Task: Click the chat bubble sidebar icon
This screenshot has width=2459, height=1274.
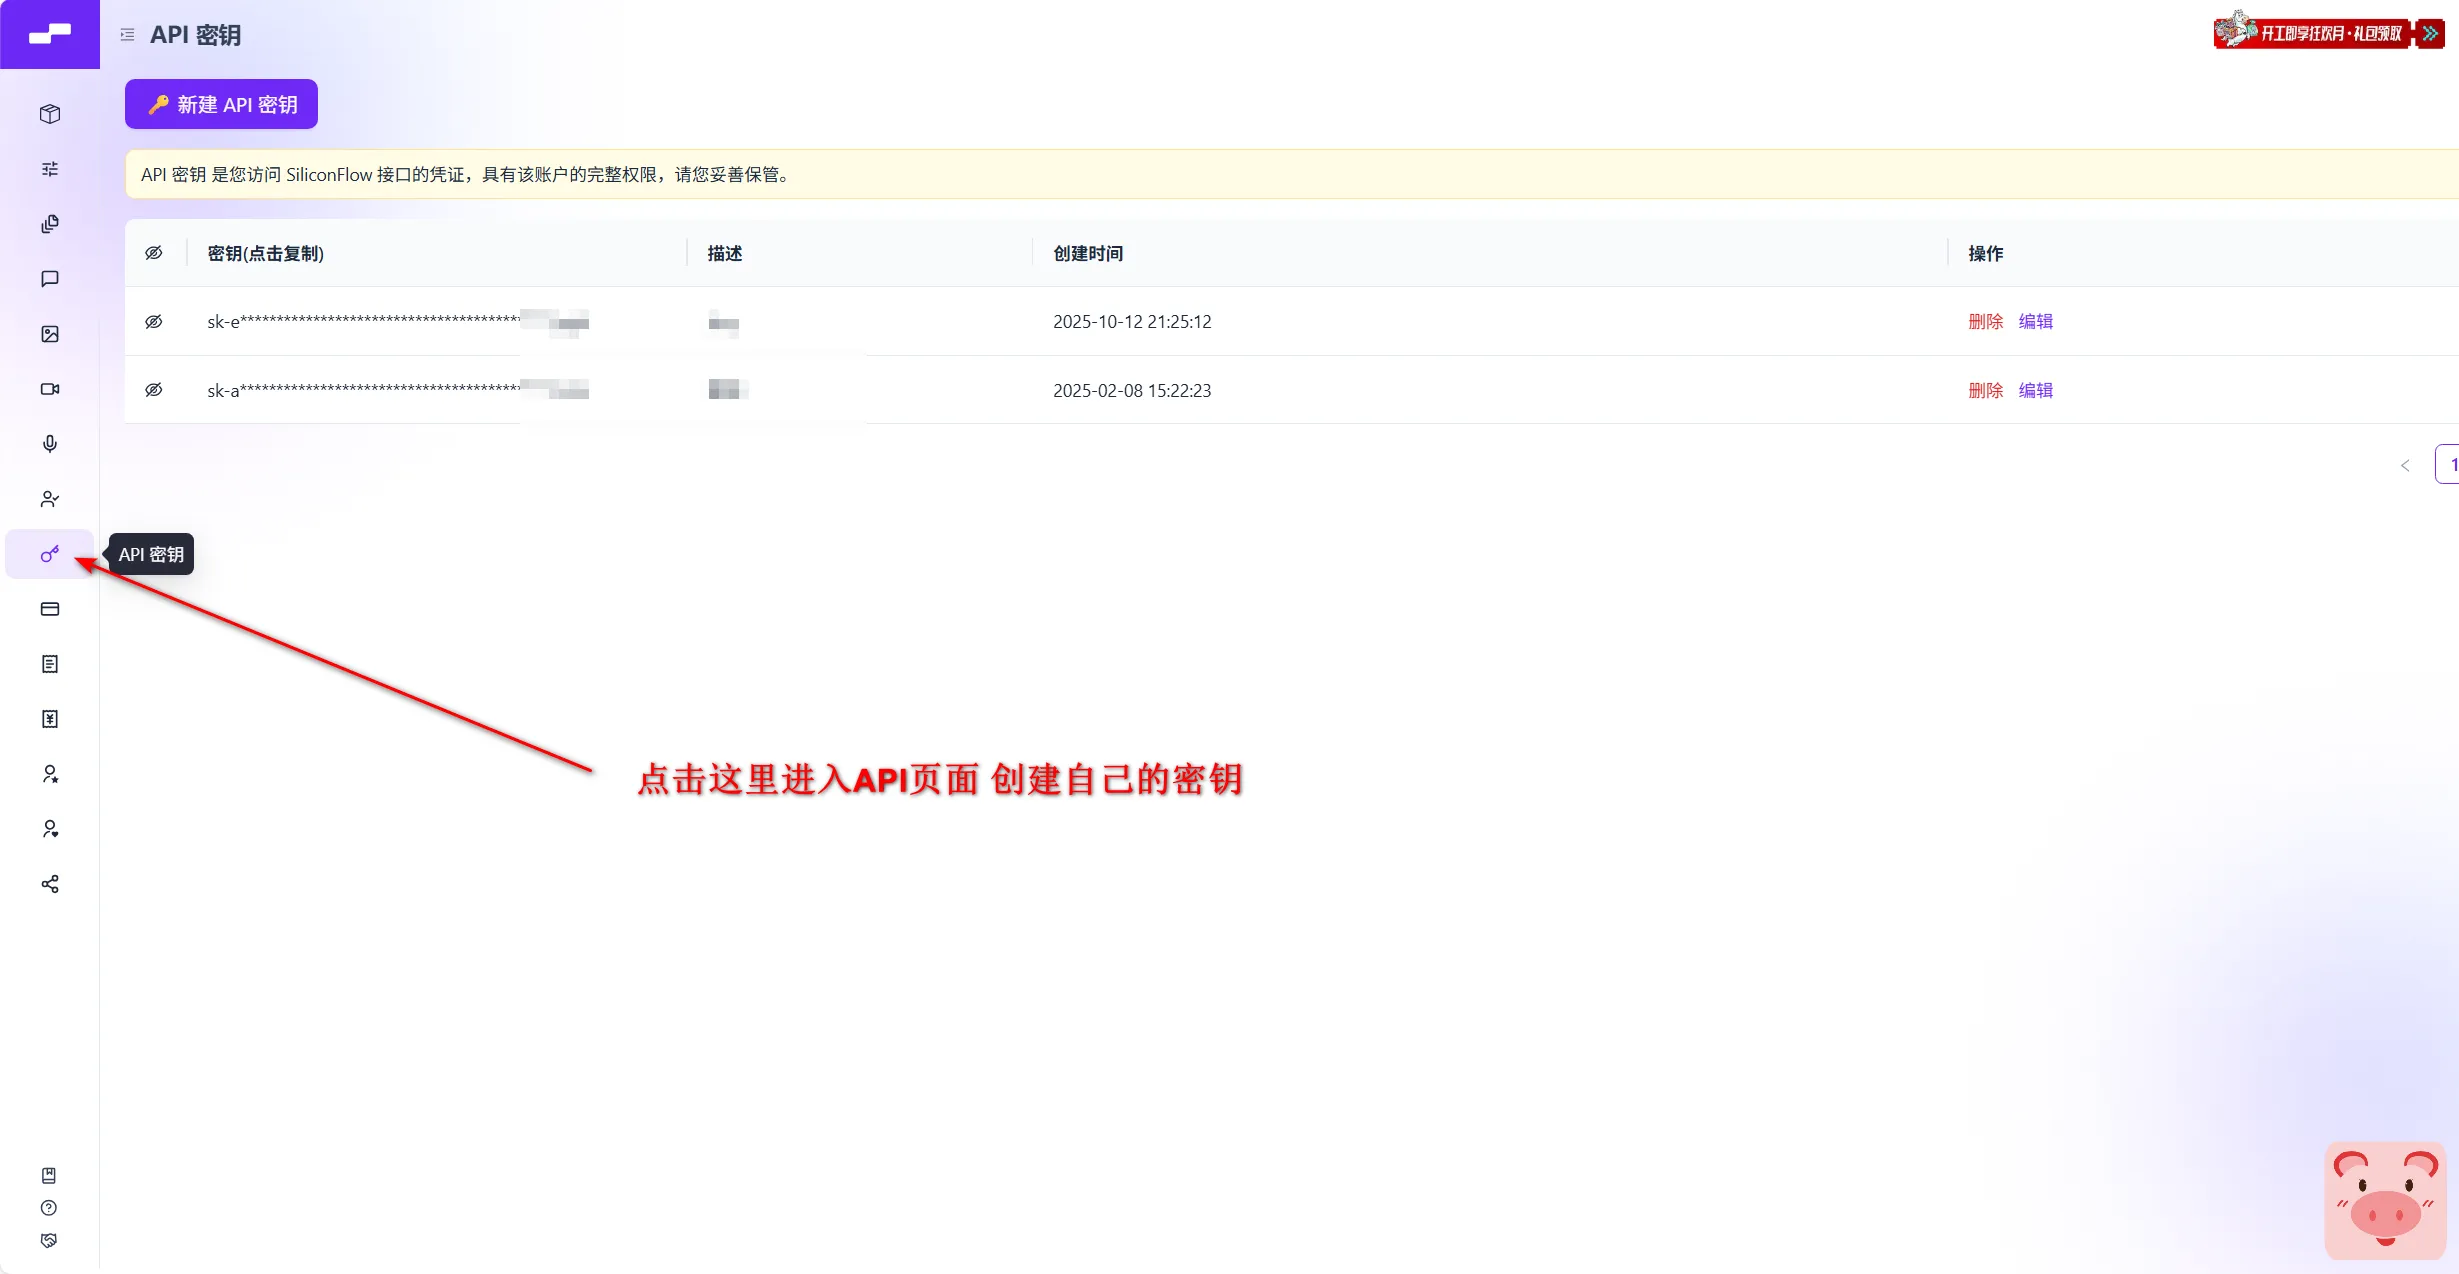Action: 50,279
